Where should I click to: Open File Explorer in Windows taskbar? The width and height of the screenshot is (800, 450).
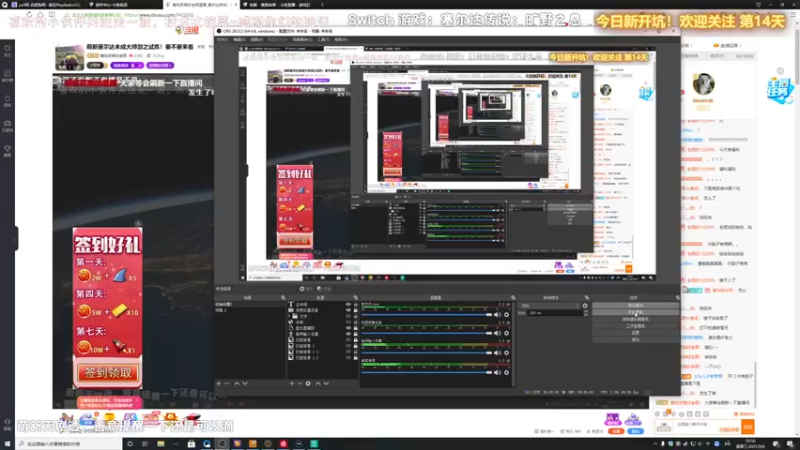pyautogui.click(x=161, y=444)
